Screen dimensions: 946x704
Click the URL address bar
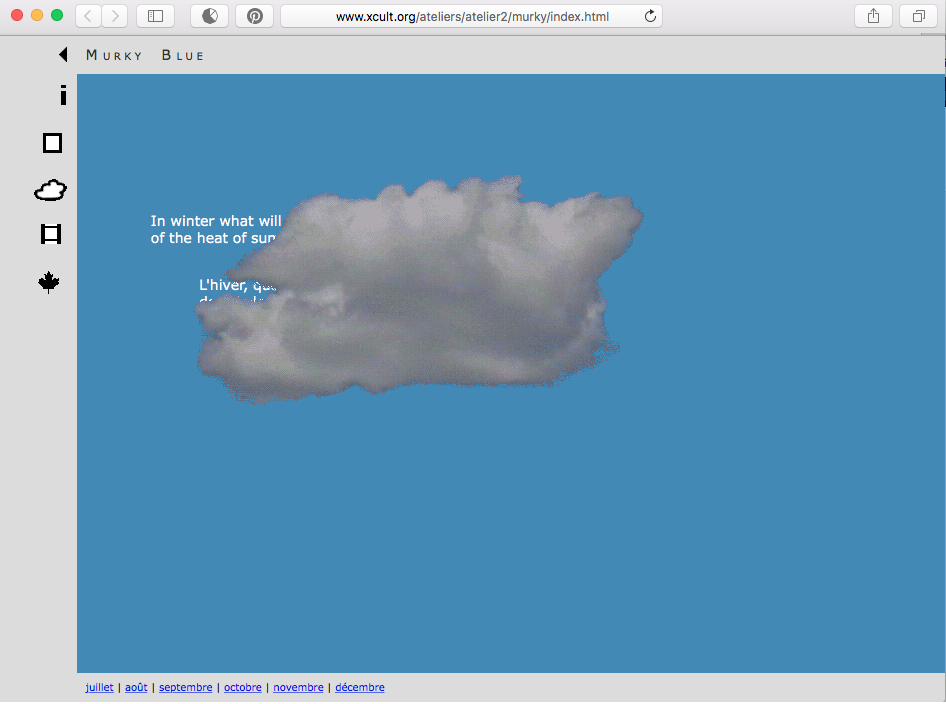(470, 16)
